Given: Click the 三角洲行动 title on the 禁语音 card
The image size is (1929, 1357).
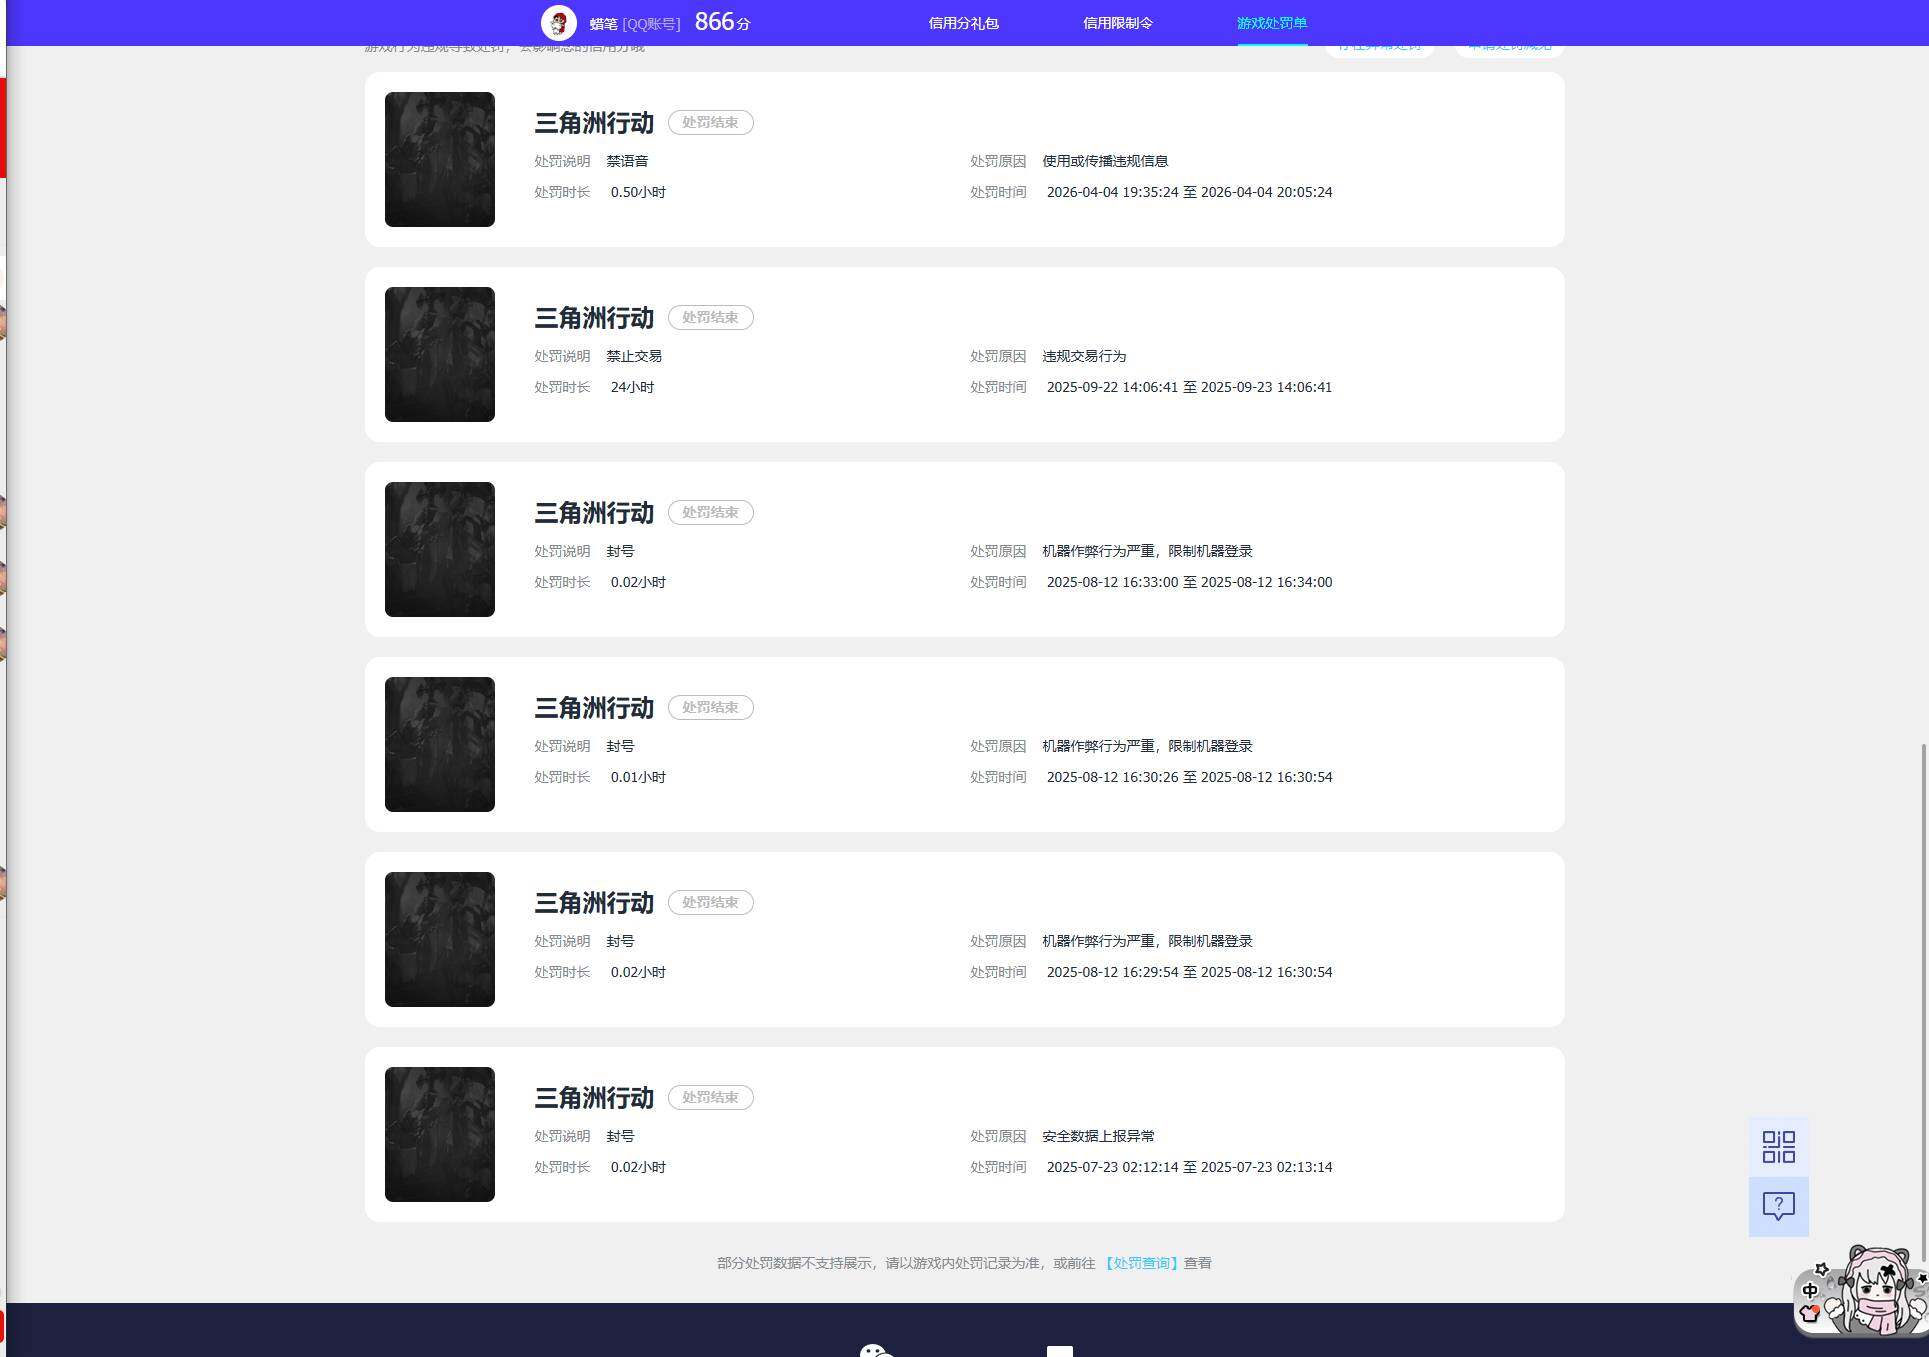Looking at the screenshot, I should coord(594,123).
